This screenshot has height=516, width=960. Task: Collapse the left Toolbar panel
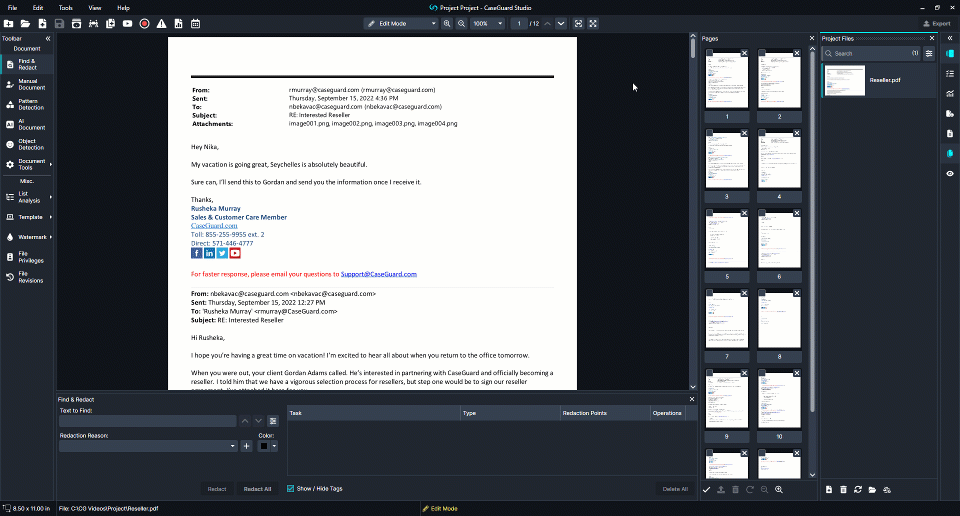(x=48, y=39)
